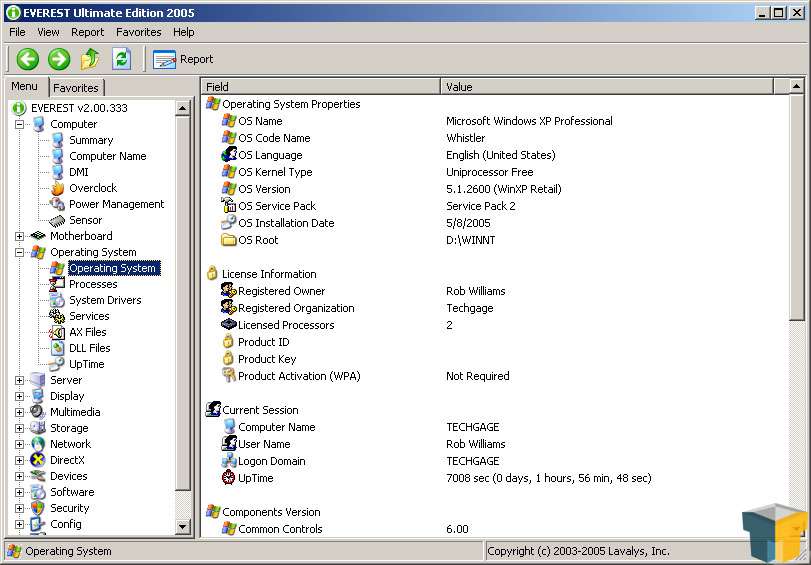Expand the Multimedia tree node
The width and height of the screenshot is (811, 565).
[x=19, y=412]
